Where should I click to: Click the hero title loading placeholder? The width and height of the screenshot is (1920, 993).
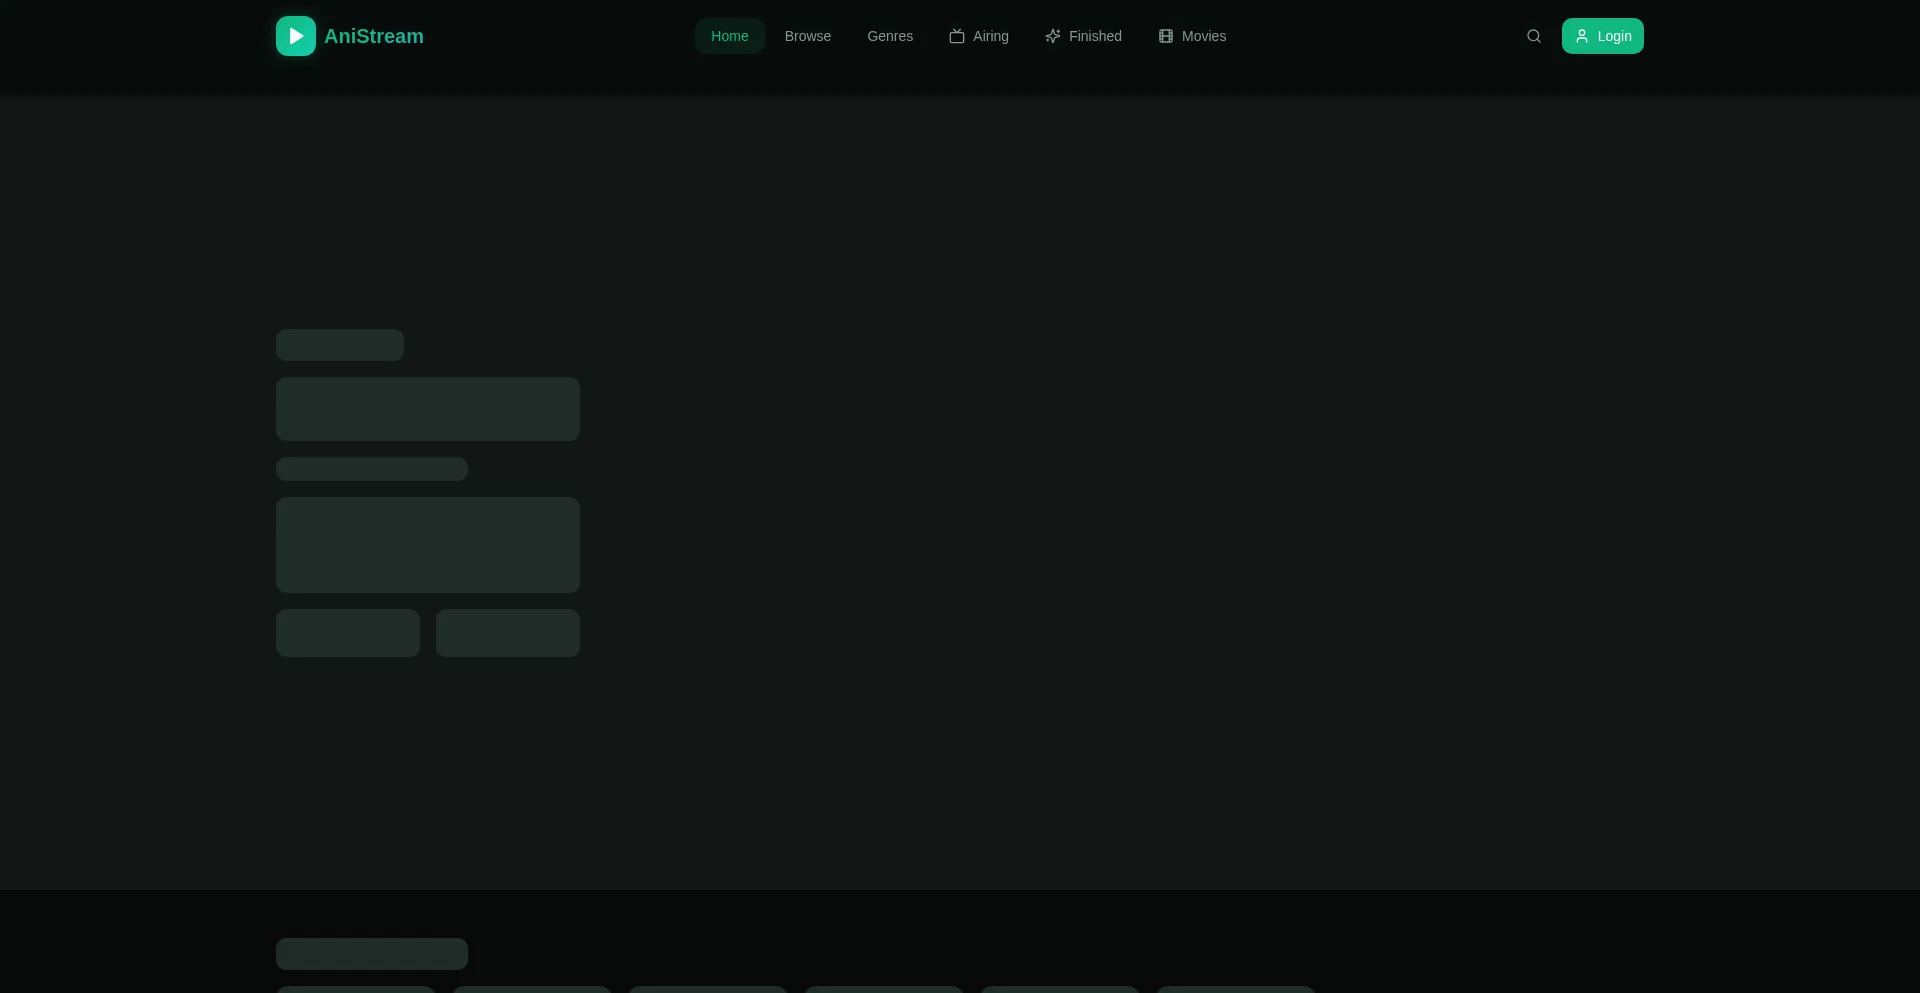click(x=428, y=409)
